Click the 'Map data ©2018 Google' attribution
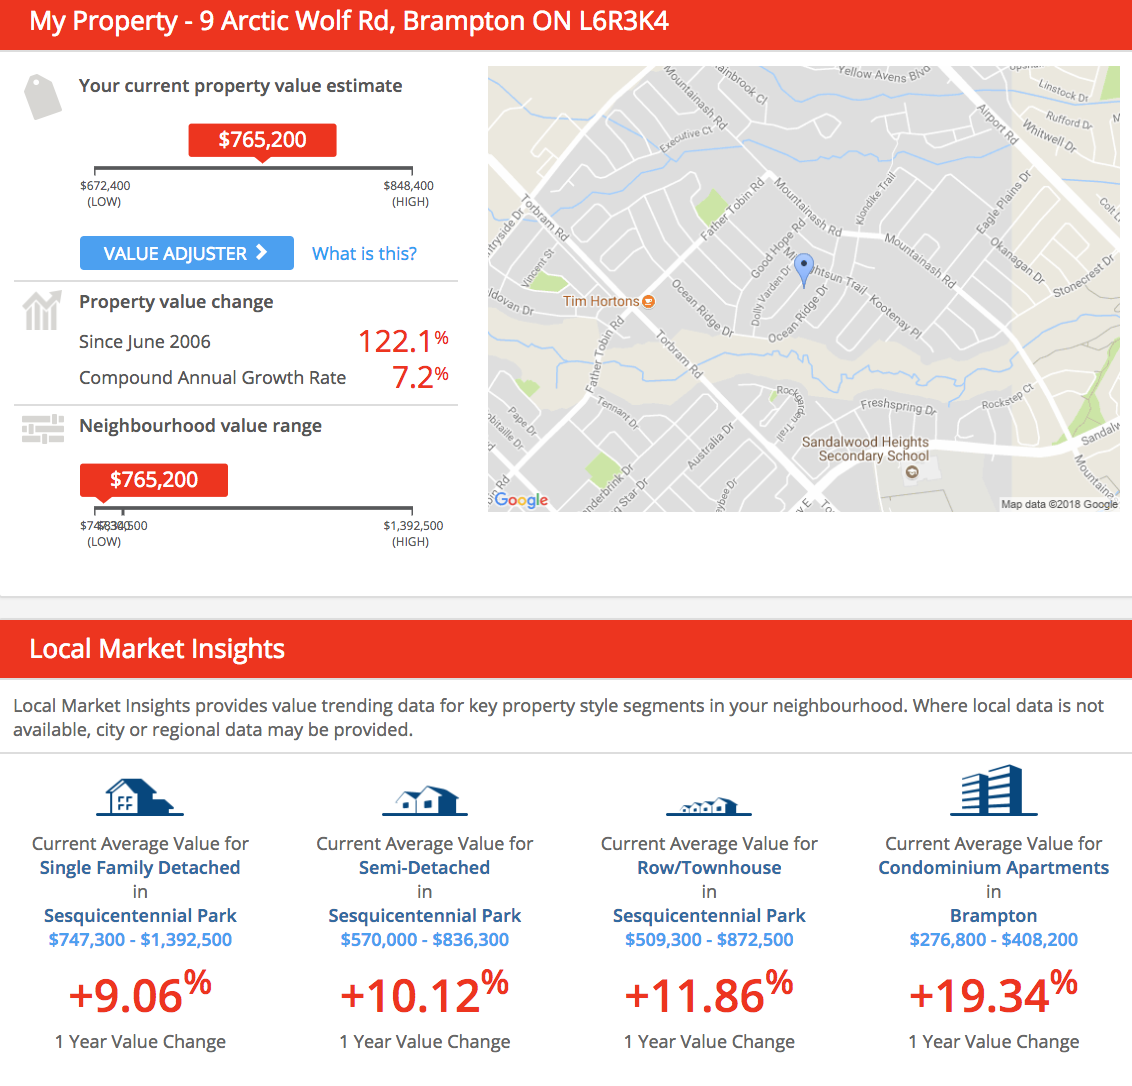Image resolution: width=1132 pixels, height=1086 pixels. pos(1059,504)
